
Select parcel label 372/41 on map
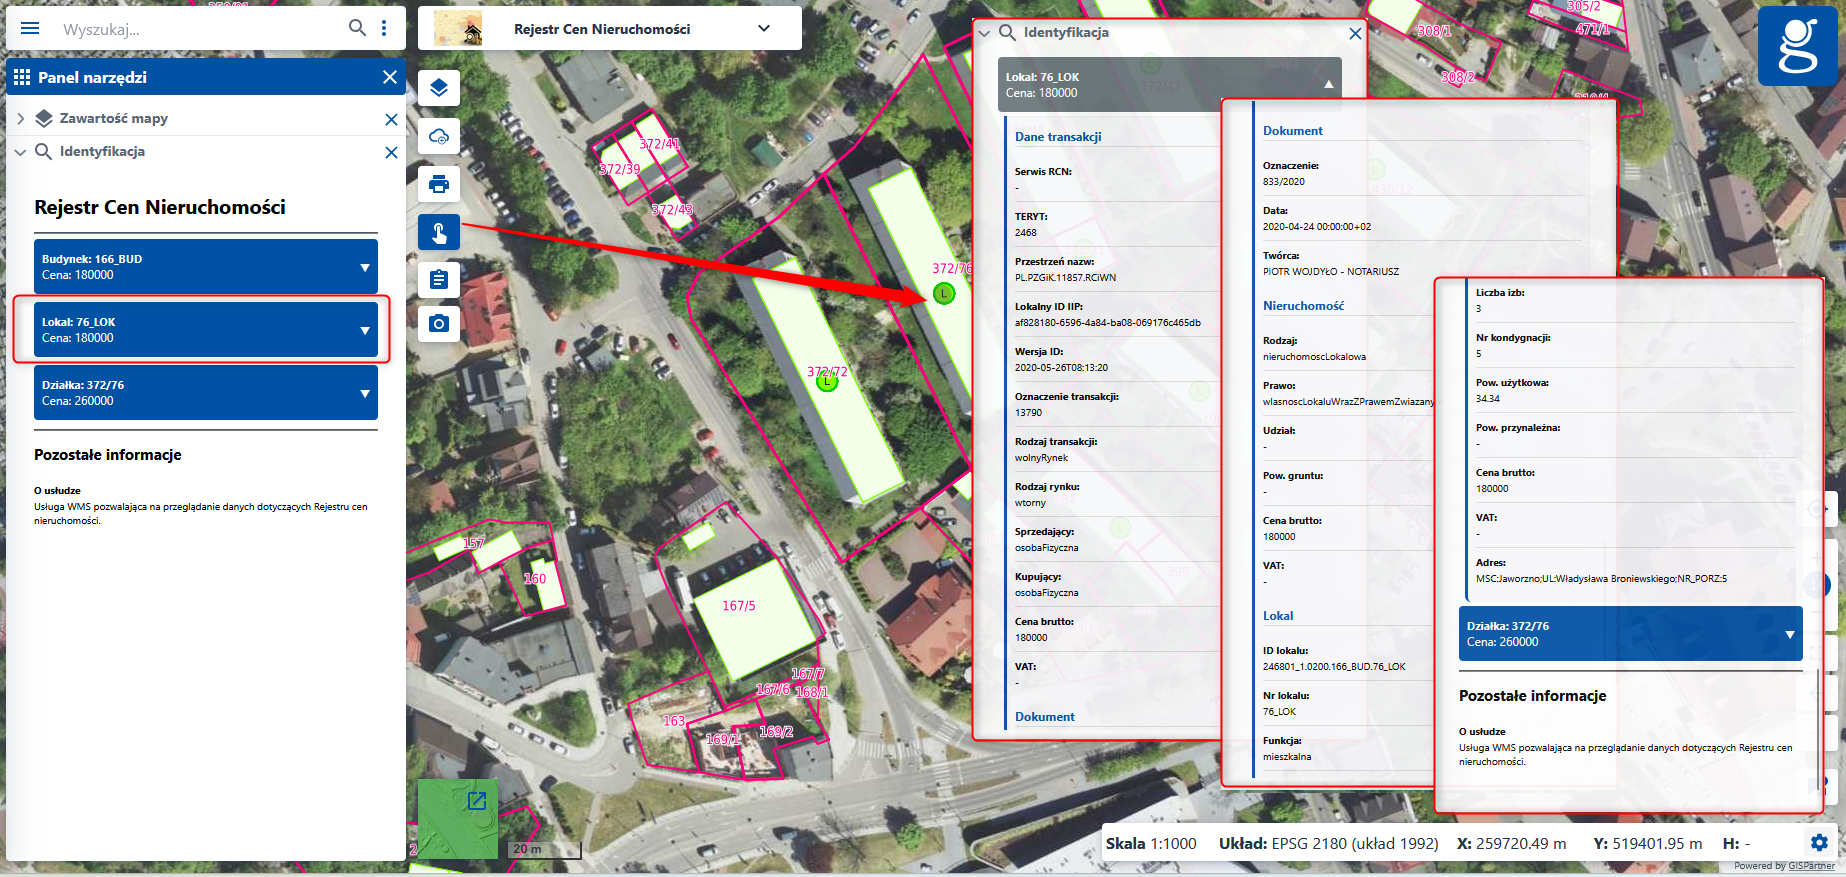(x=659, y=144)
